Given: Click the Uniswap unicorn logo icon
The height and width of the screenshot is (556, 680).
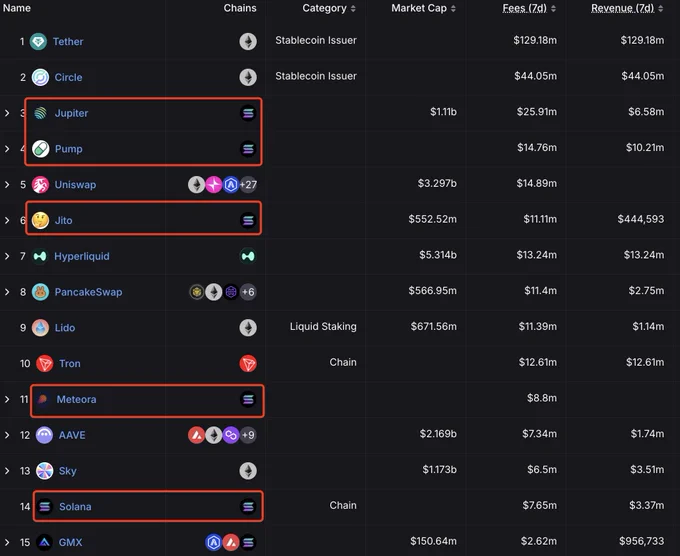Looking at the screenshot, I should pyautogui.click(x=40, y=185).
